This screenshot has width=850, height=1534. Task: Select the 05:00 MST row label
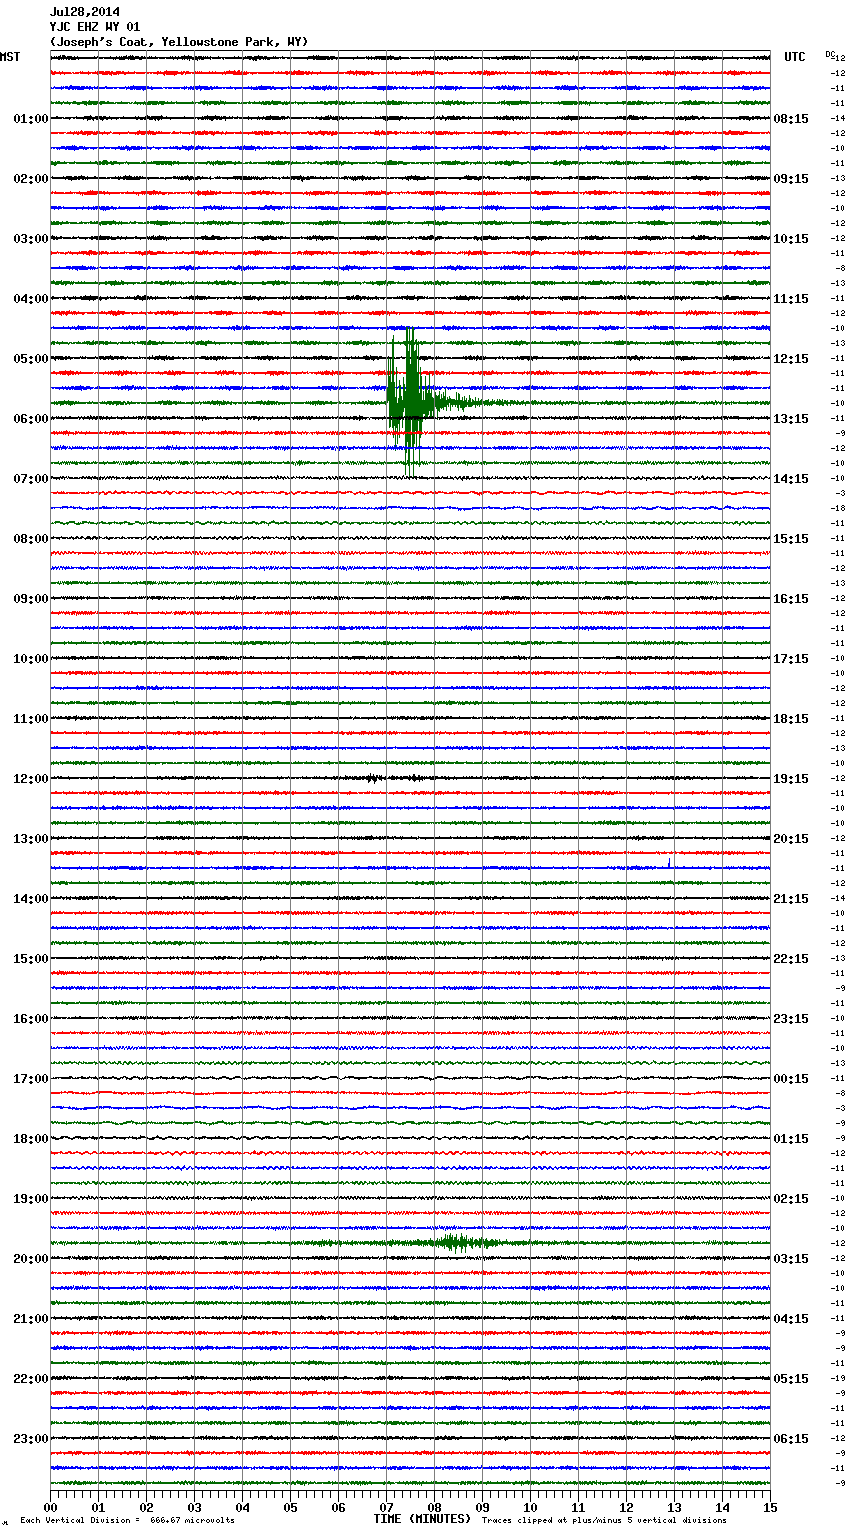(x=31, y=359)
